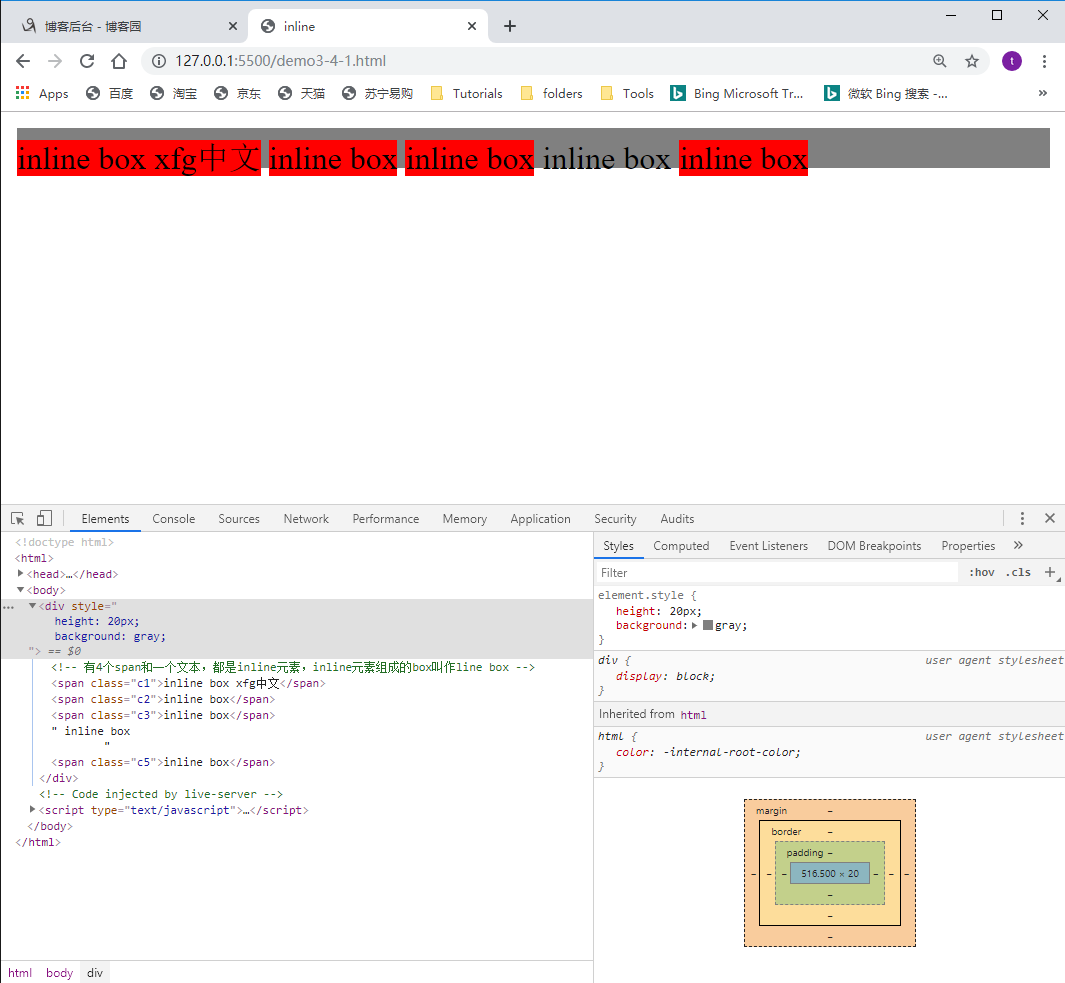
Task: Bookmark this page with the star icon
Action: coord(972,61)
